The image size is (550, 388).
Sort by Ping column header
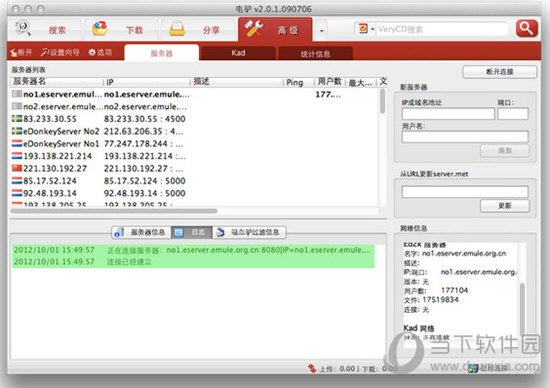click(x=298, y=82)
